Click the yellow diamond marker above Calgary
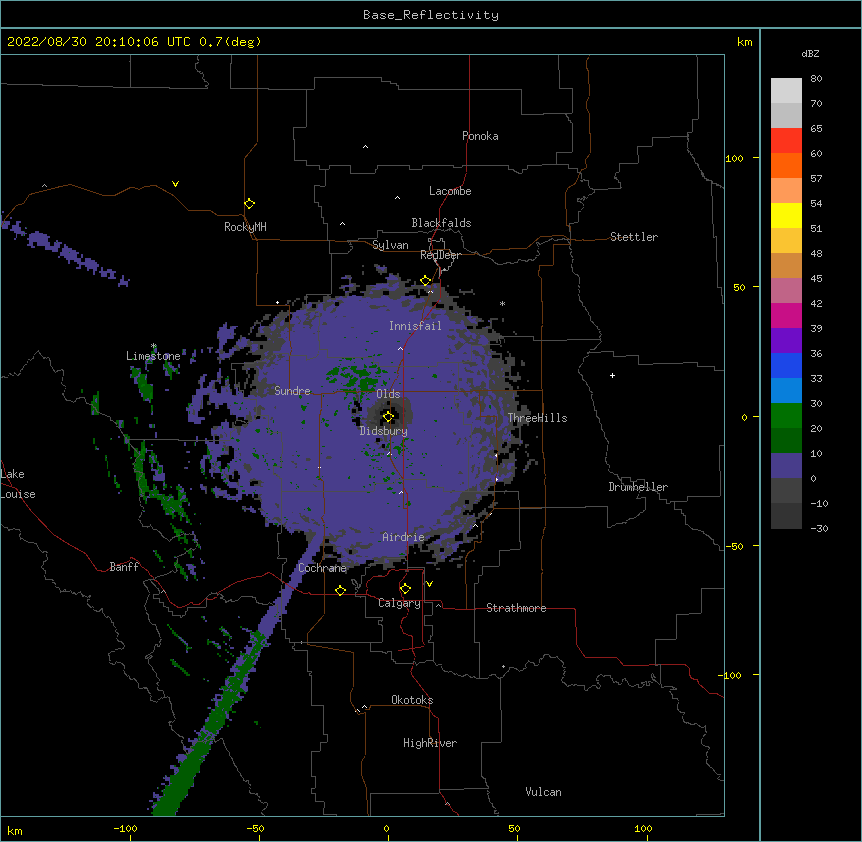Viewport: 862px width, 842px height. click(405, 589)
